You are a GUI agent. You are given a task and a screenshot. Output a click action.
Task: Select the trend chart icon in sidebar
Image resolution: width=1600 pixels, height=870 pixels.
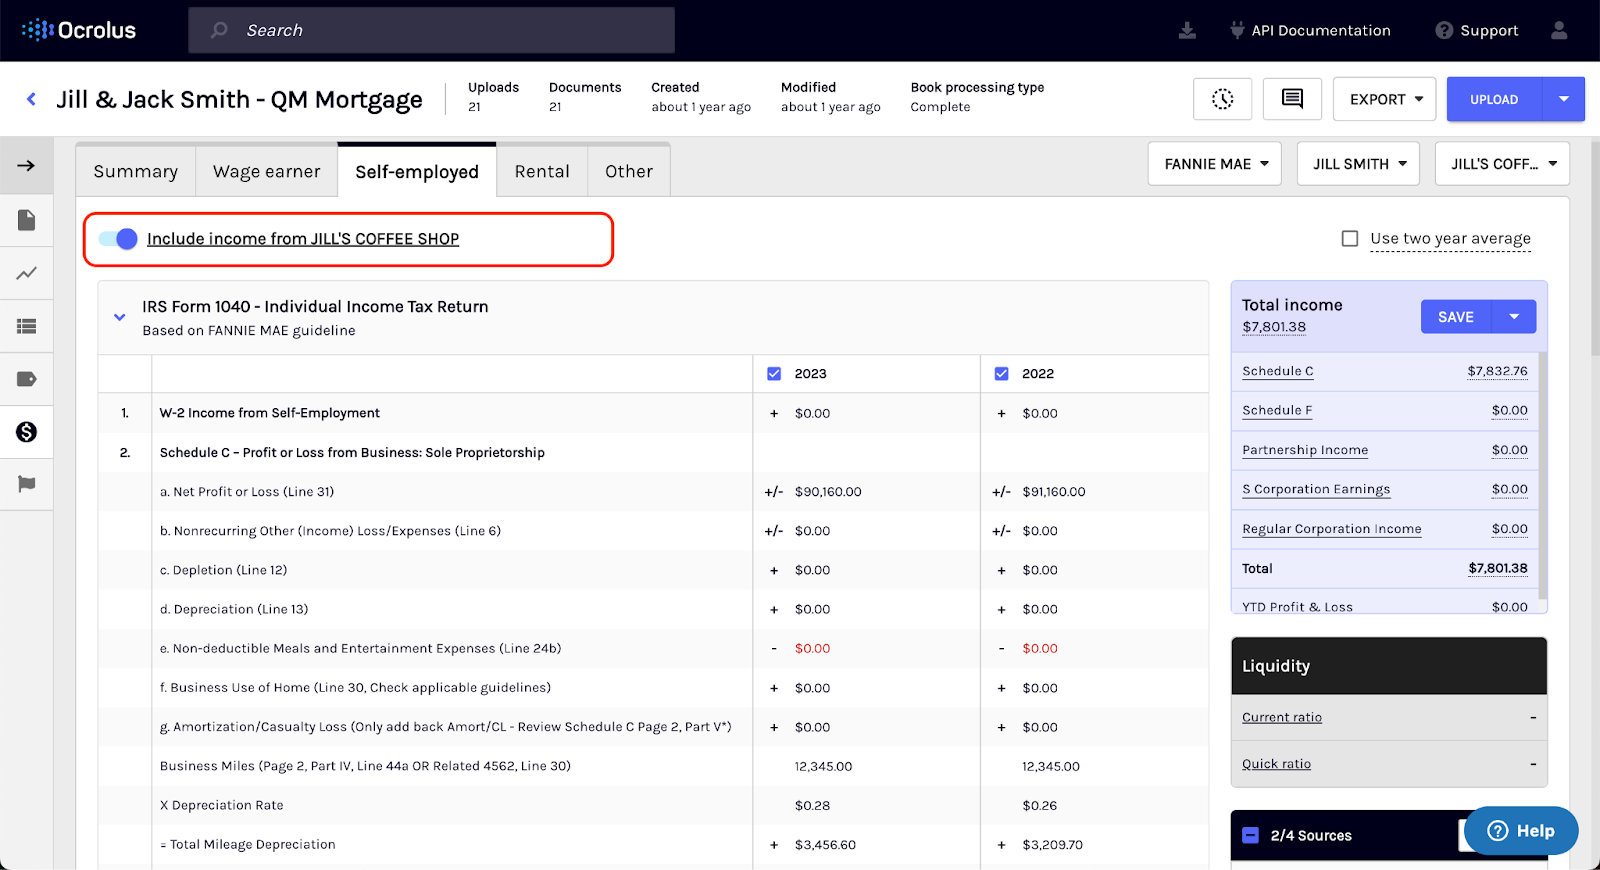27,273
